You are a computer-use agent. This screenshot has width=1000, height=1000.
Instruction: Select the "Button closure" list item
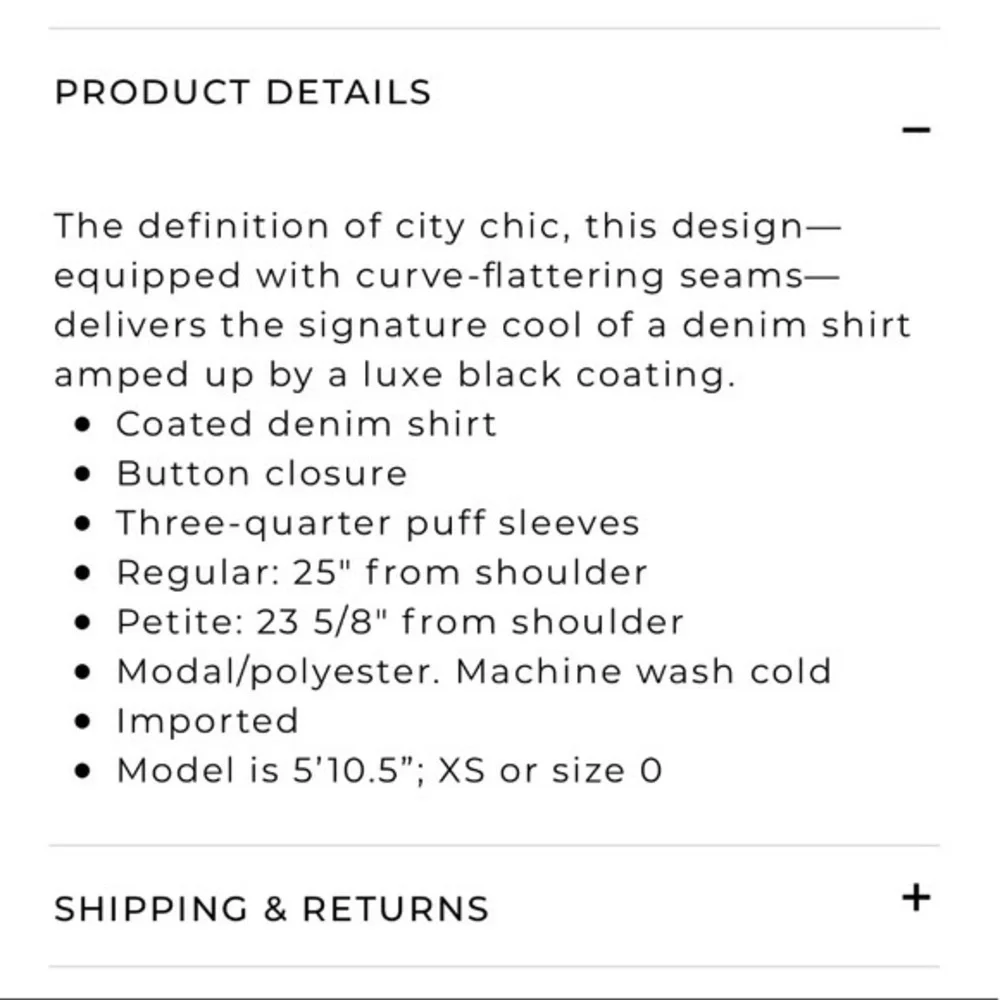pyautogui.click(x=262, y=473)
